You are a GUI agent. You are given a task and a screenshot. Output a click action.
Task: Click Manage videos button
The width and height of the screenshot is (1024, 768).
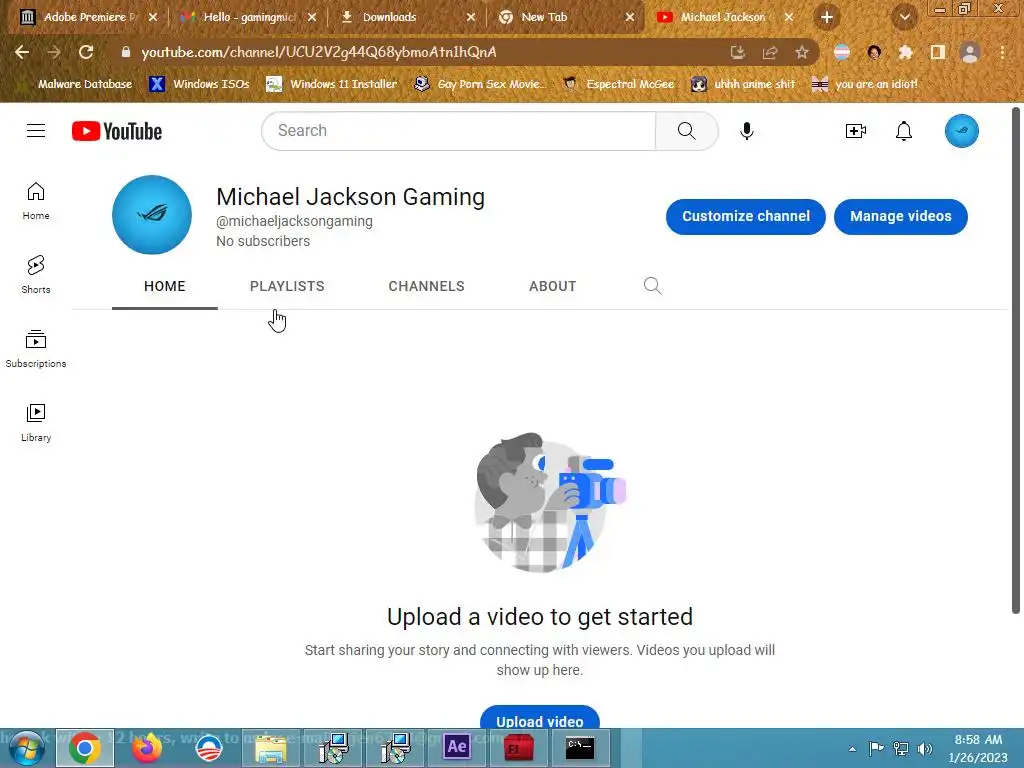tap(901, 216)
